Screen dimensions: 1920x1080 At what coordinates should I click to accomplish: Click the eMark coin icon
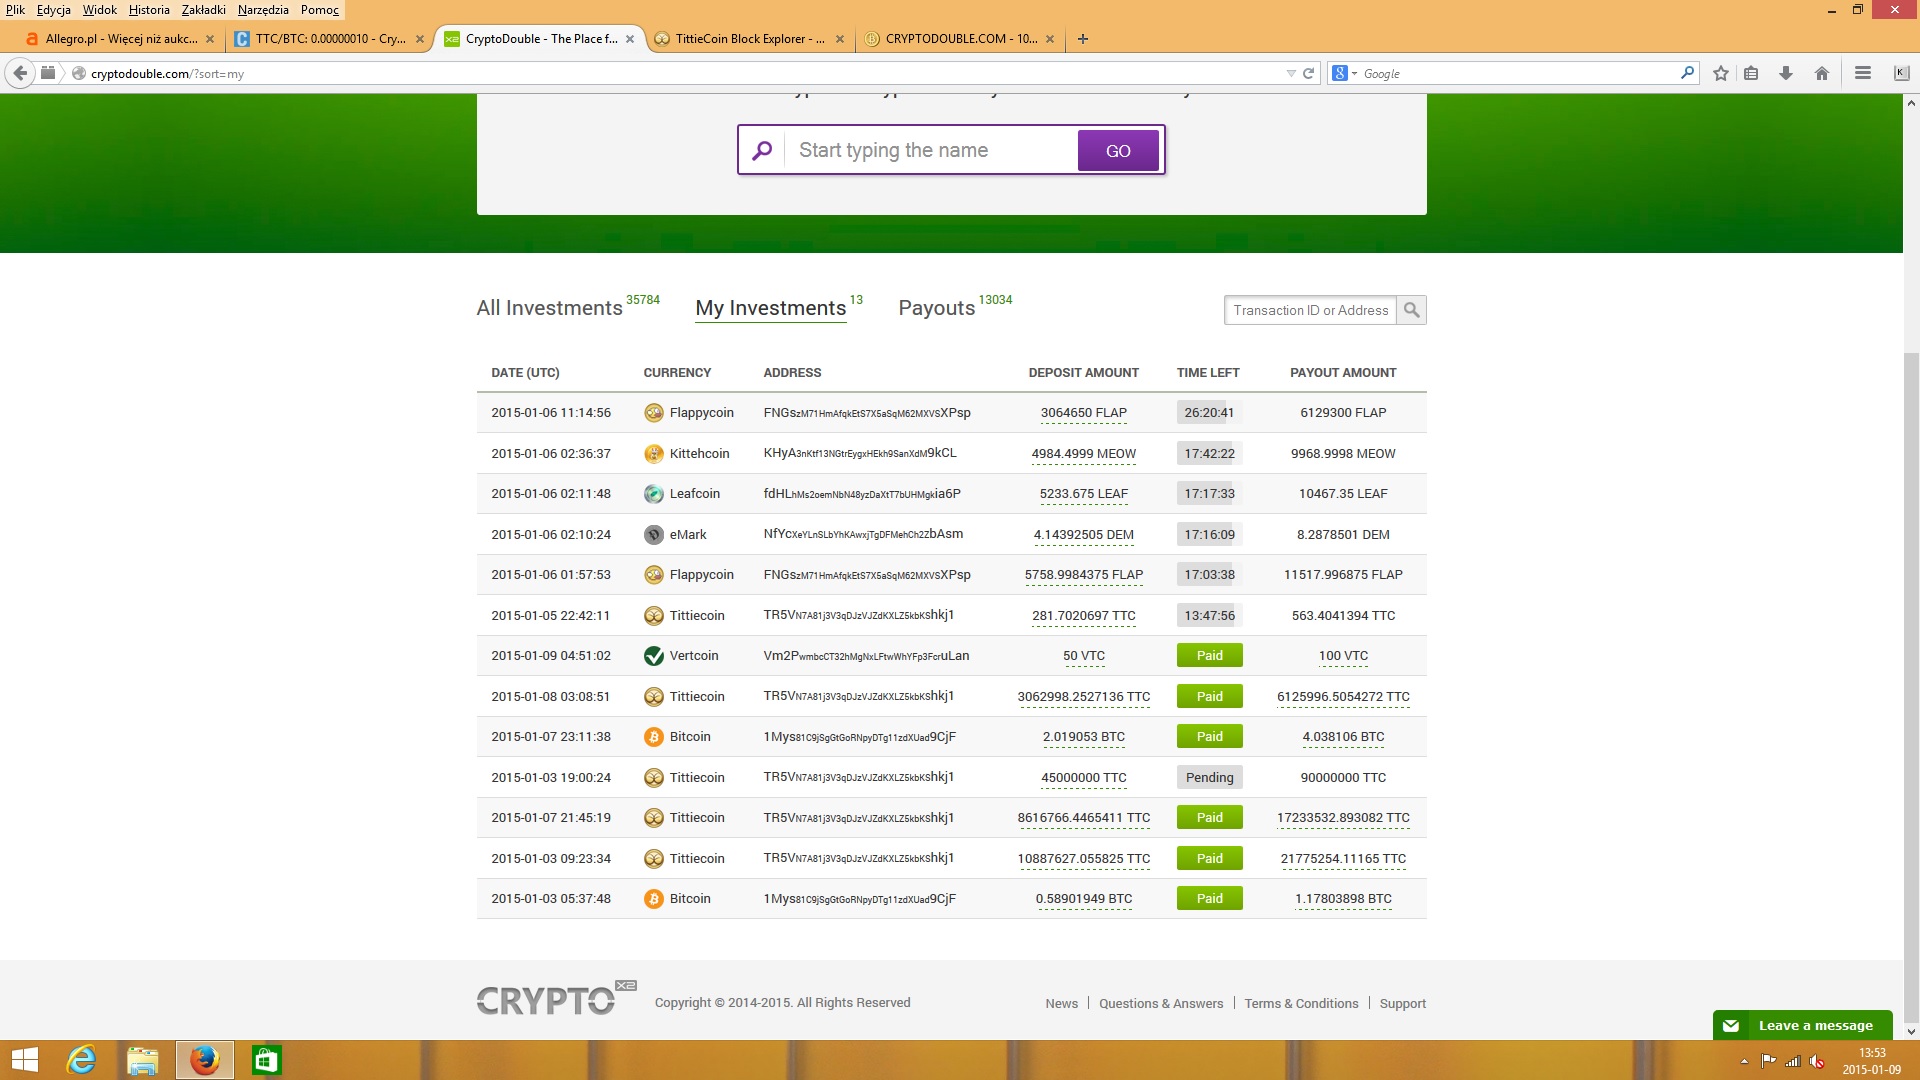[x=654, y=535]
